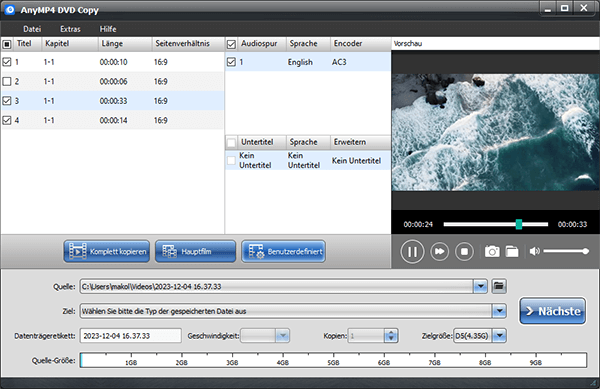Click the Nächste button
The image size is (600, 389).
553,311
